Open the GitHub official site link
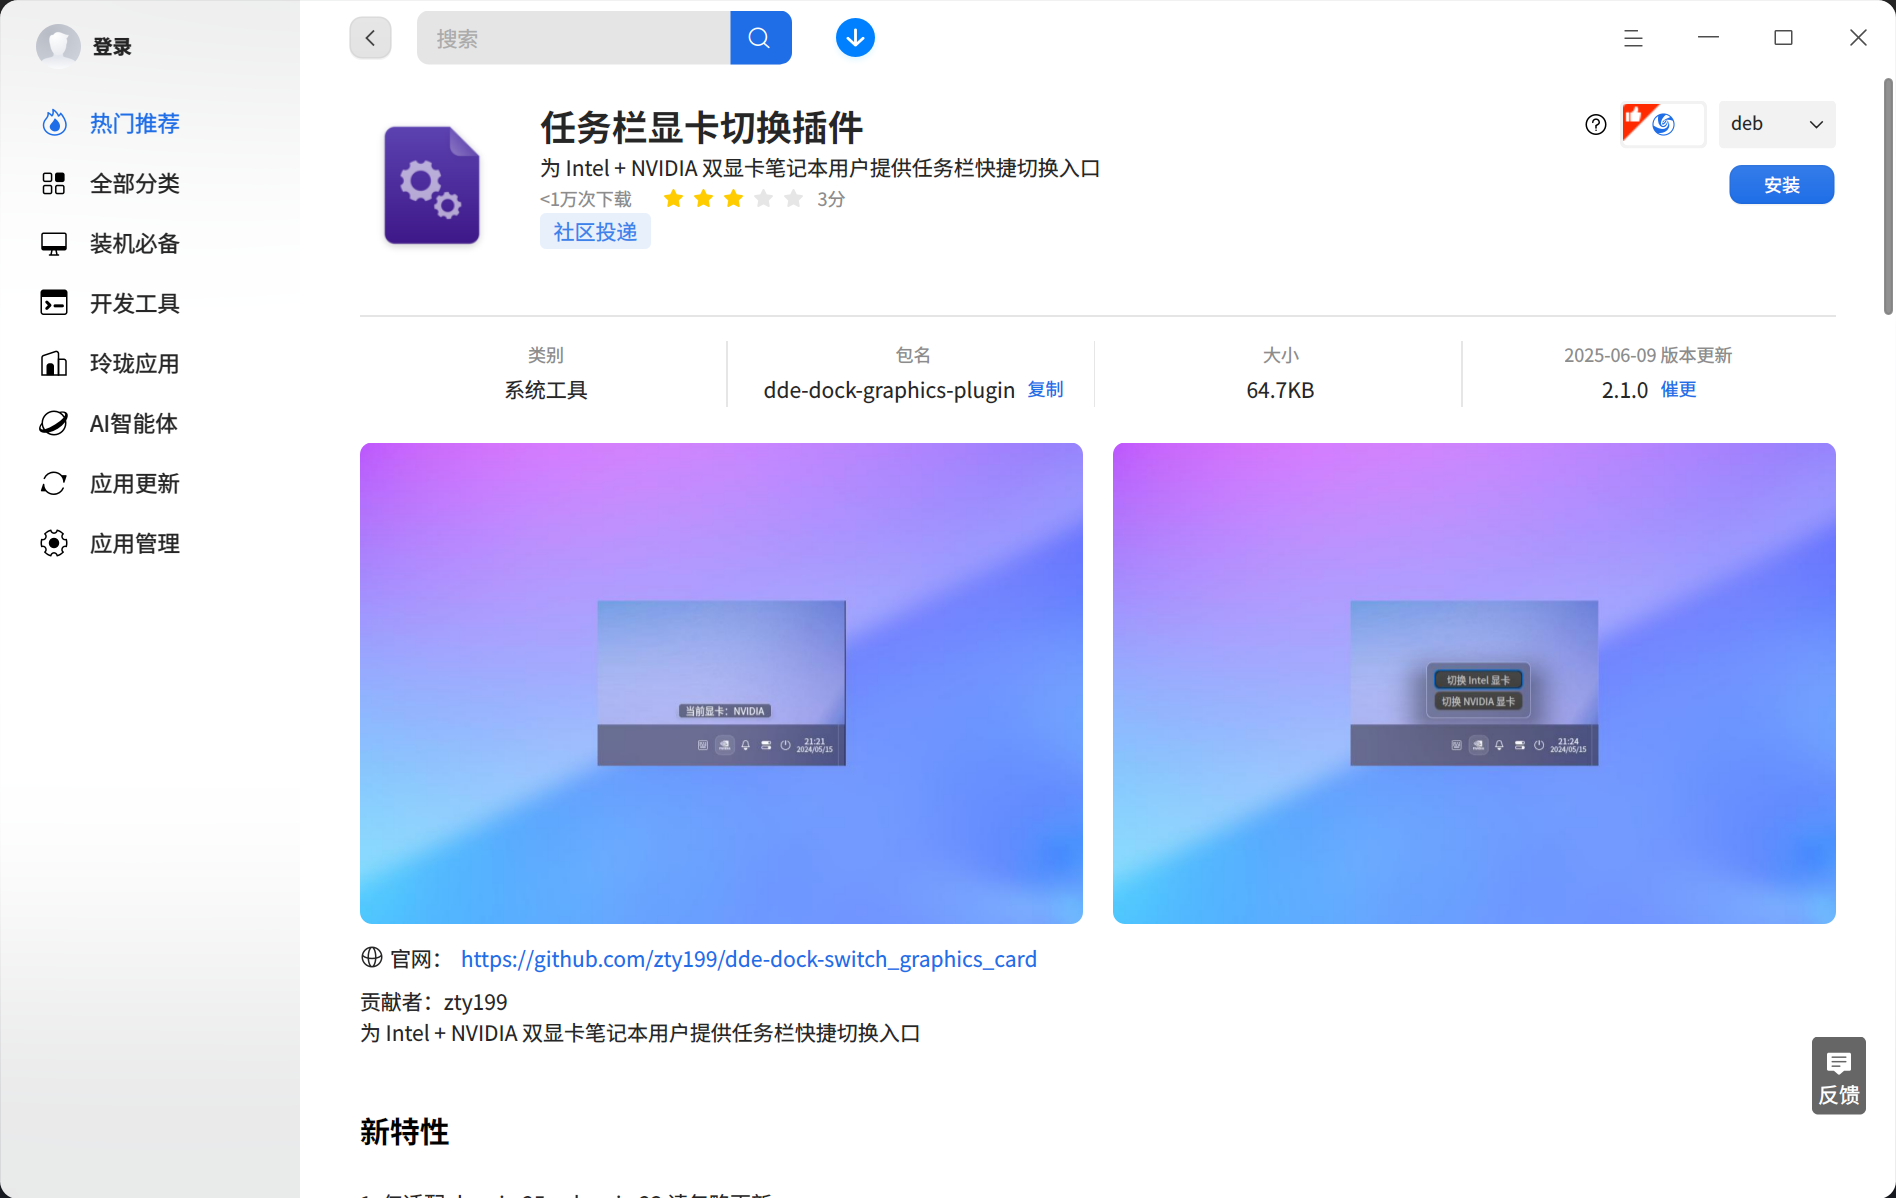 [x=749, y=959]
